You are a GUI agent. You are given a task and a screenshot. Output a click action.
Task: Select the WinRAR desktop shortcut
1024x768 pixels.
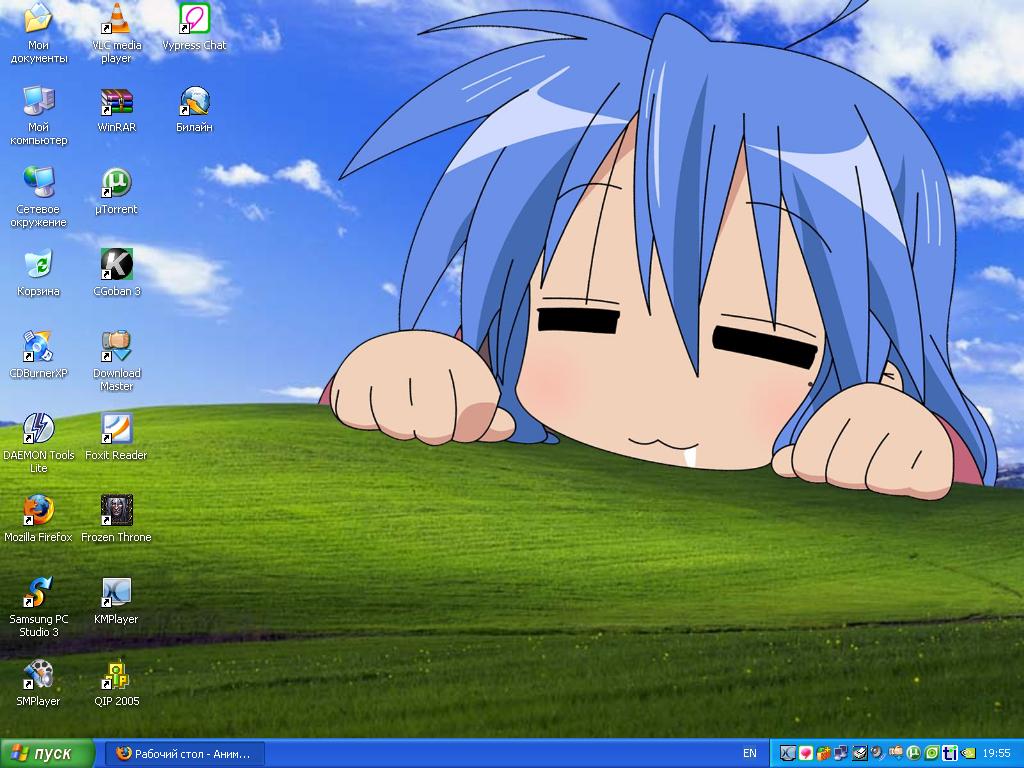[x=116, y=110]
